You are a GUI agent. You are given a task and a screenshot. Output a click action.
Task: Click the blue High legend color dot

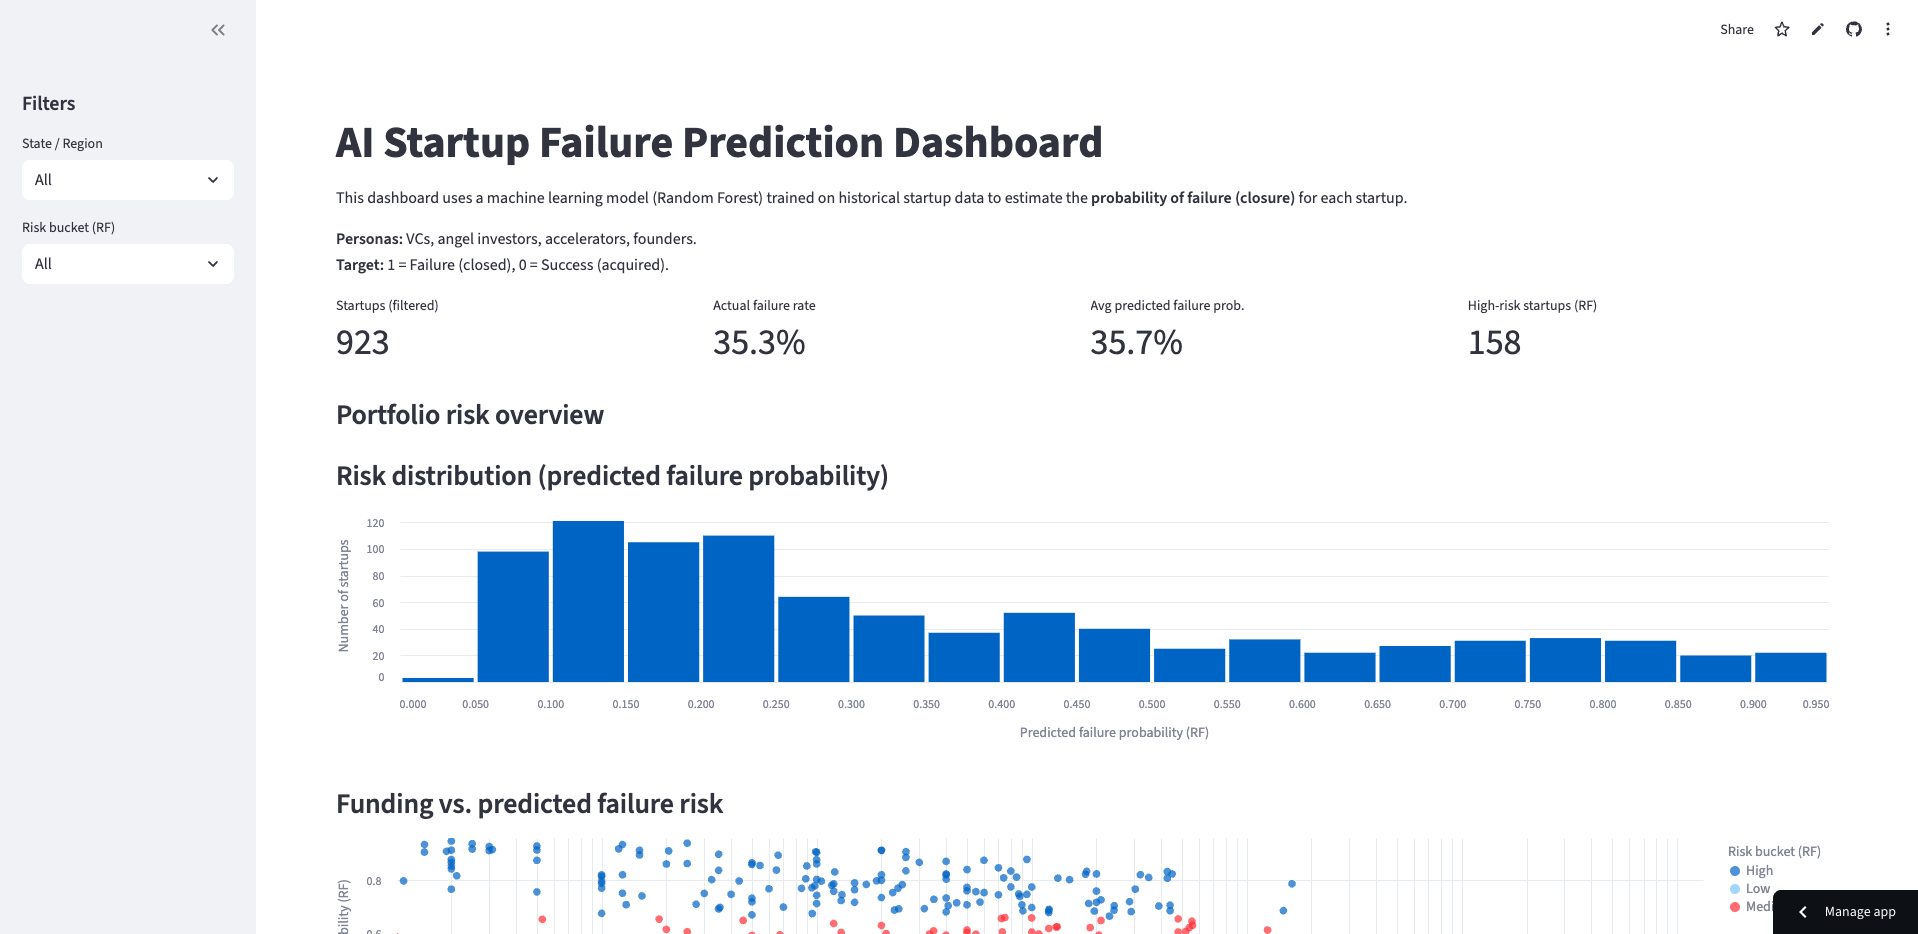[x=1734, y=870]
